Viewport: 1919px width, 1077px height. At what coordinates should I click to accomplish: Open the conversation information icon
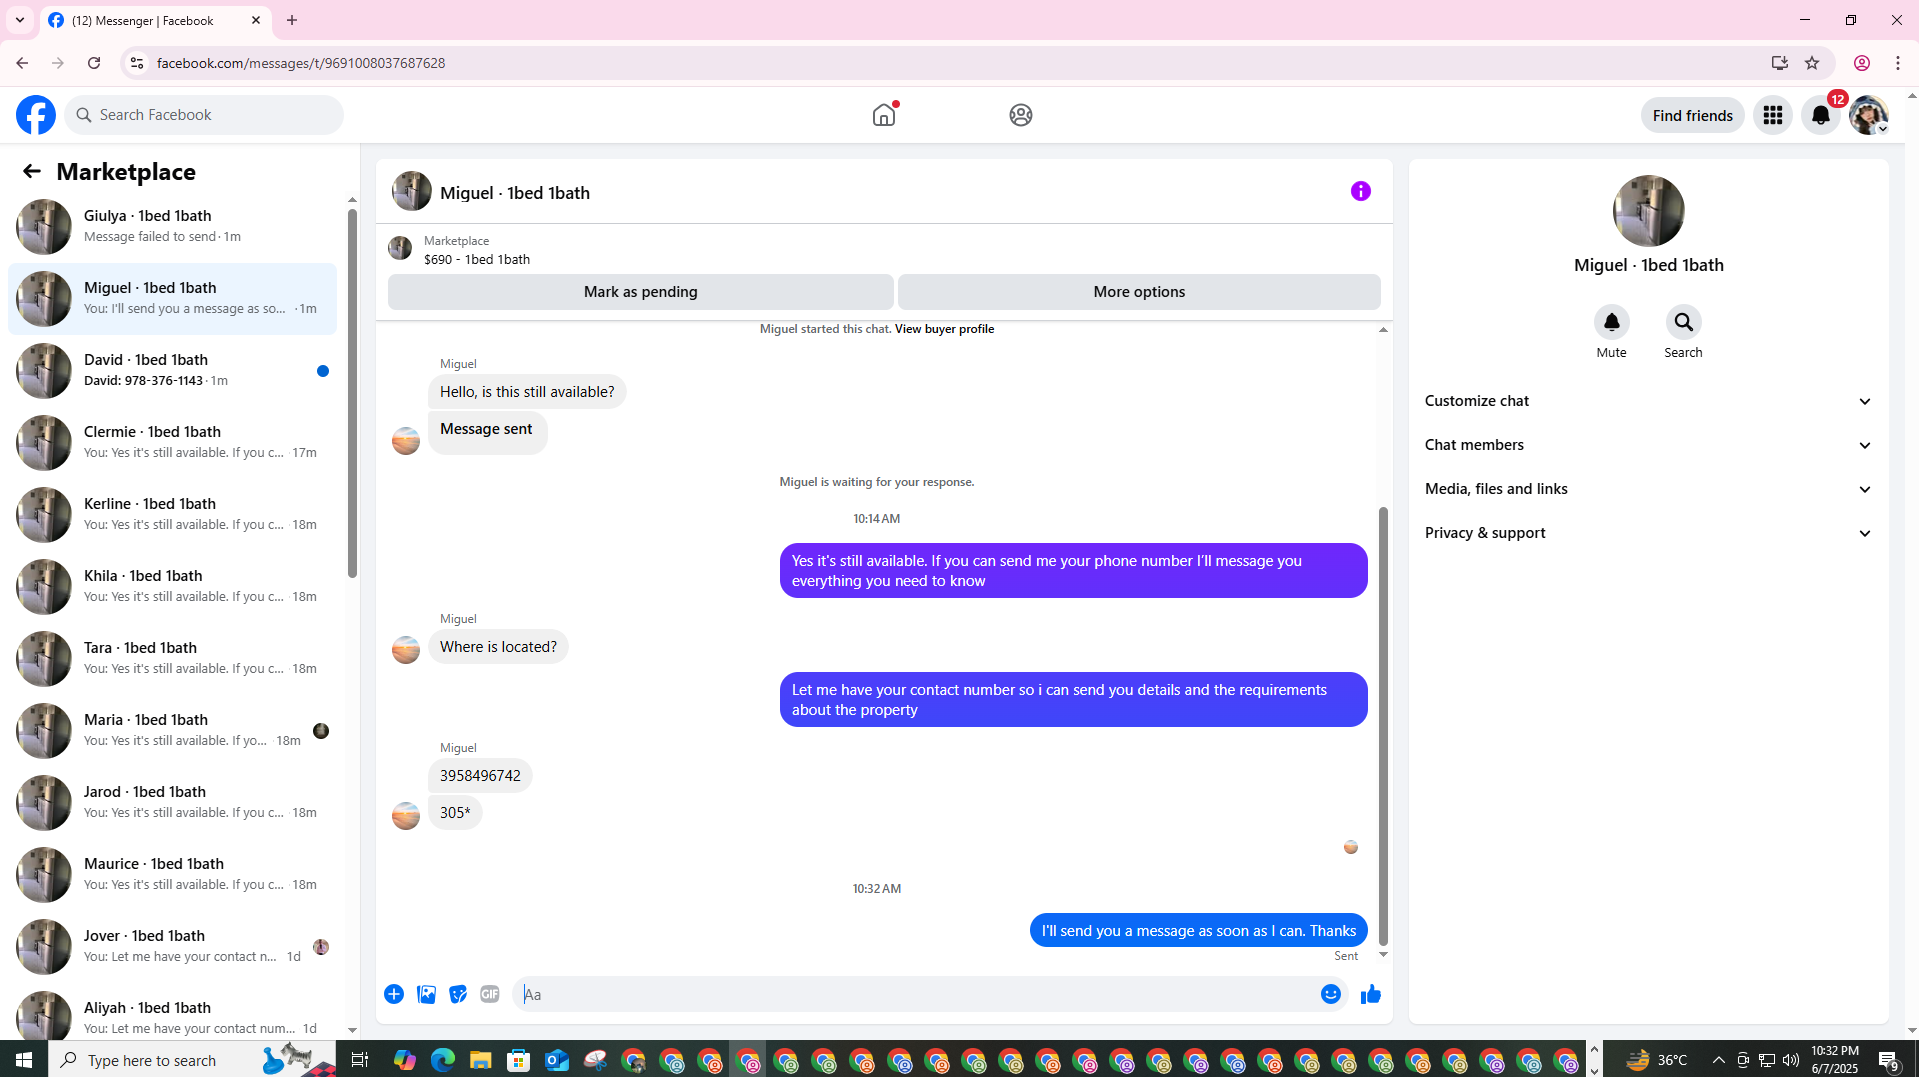tap(1360, 191)
